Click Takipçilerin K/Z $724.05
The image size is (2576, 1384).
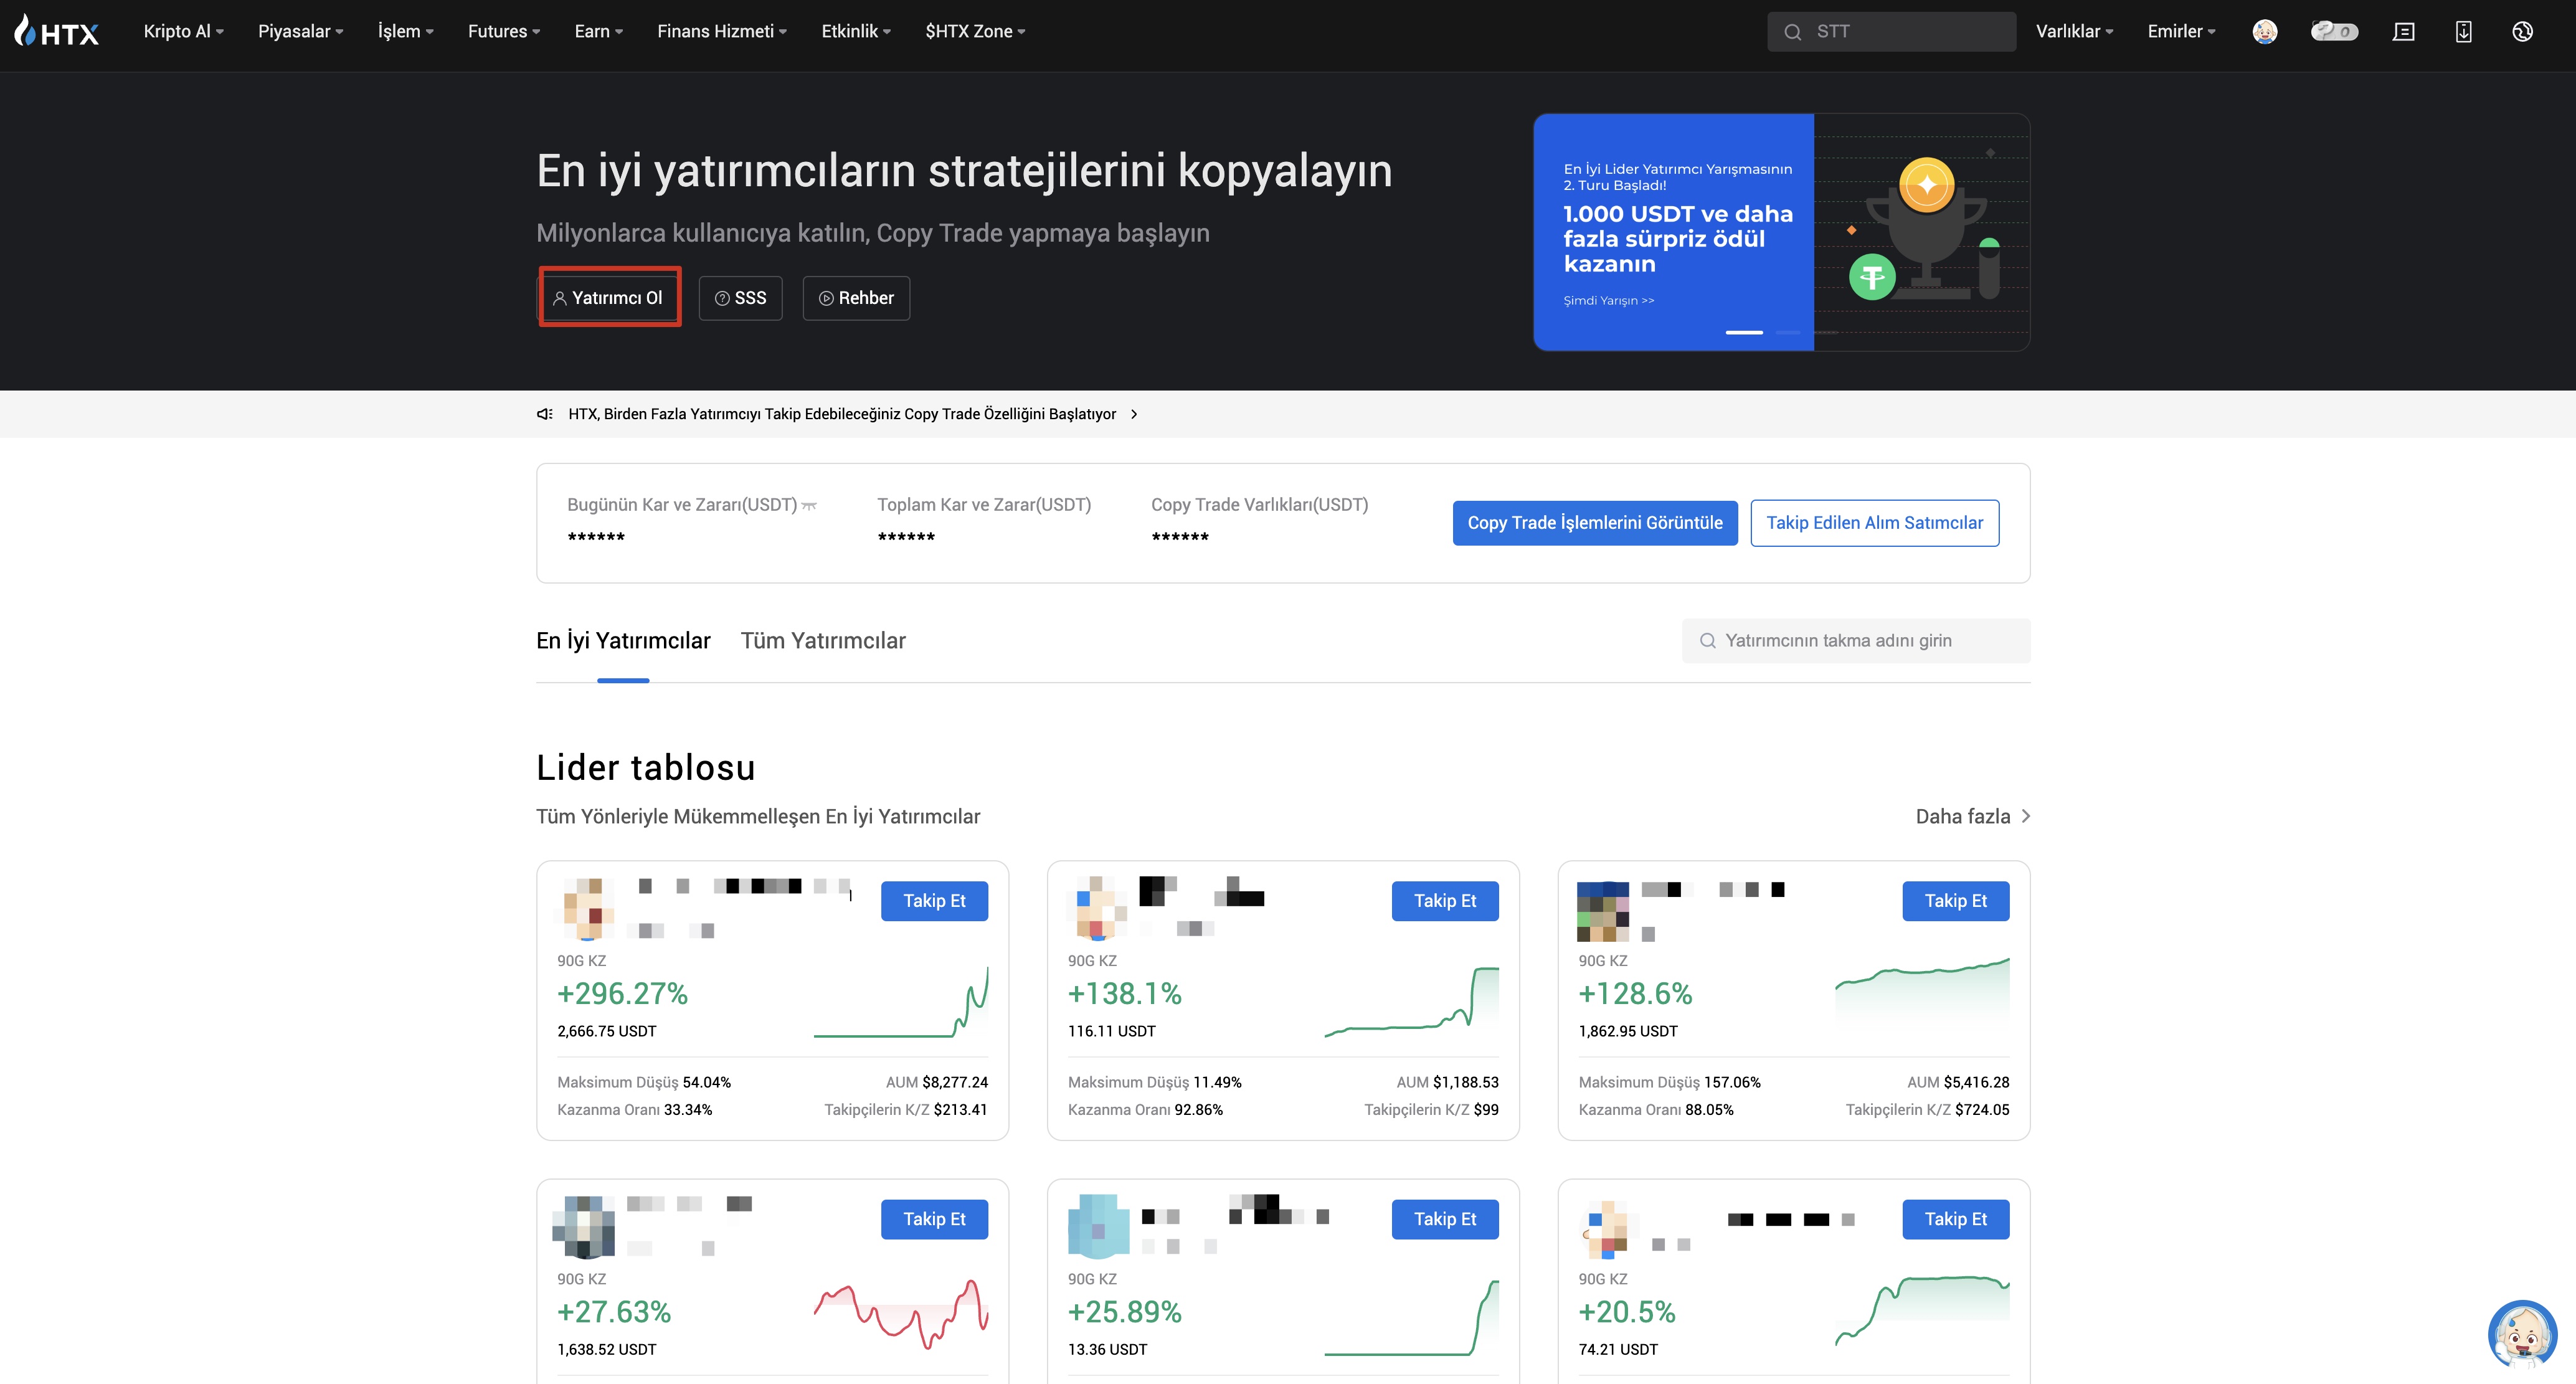[x=1927, y=1110]
